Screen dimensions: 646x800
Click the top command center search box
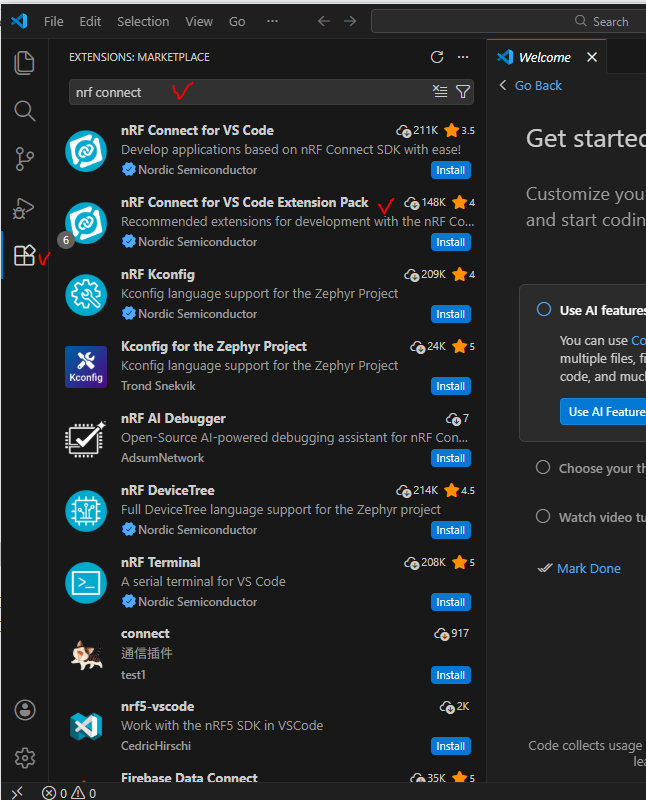pos(509,21)
